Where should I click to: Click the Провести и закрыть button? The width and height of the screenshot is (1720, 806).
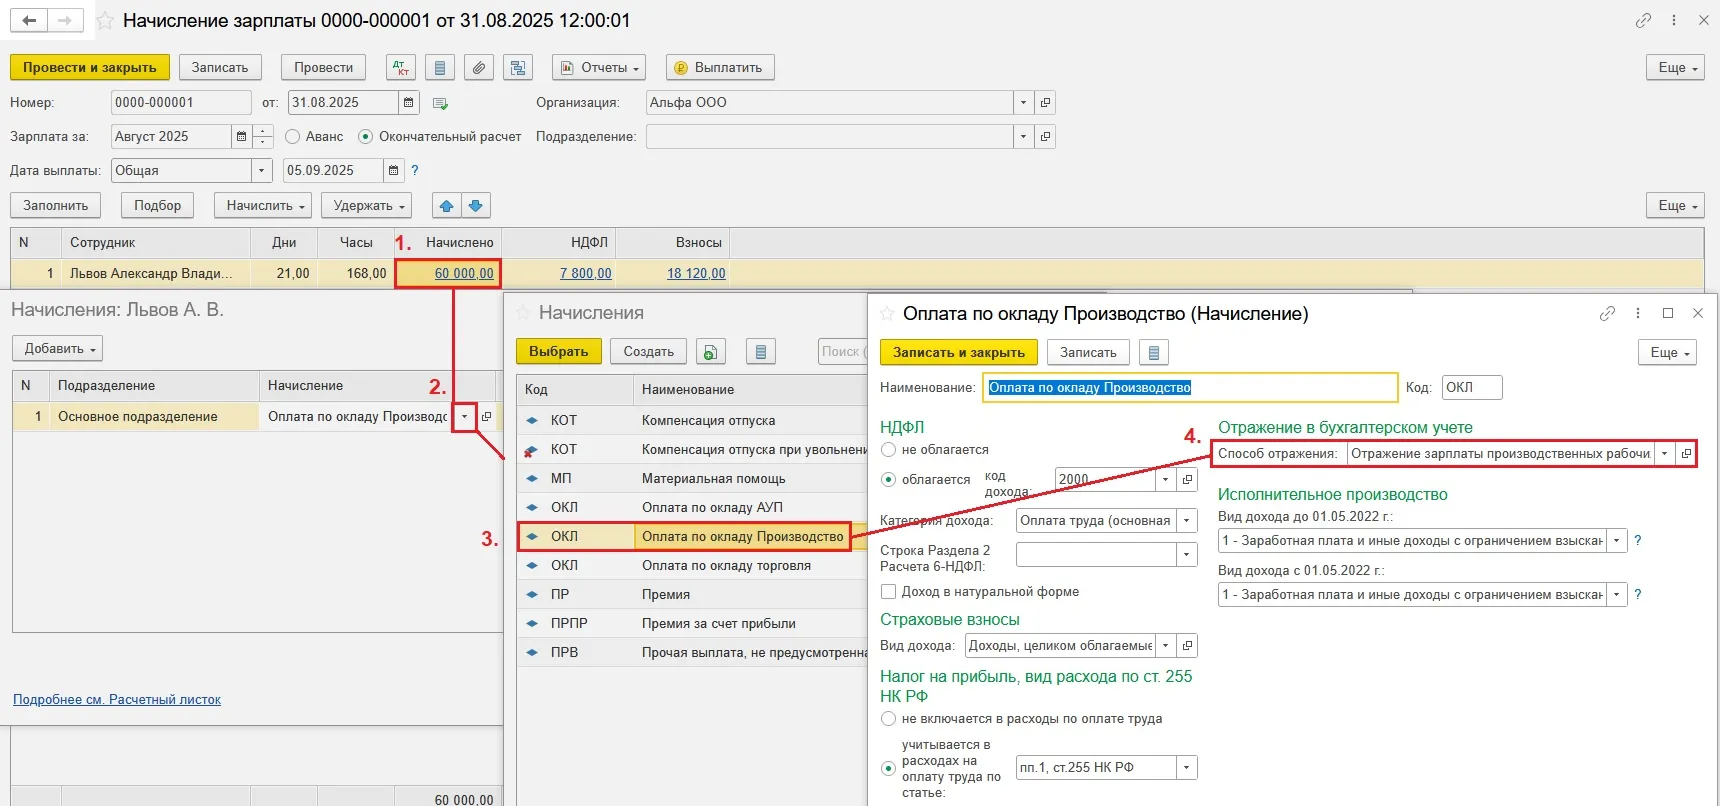click(x=90, y=68)
